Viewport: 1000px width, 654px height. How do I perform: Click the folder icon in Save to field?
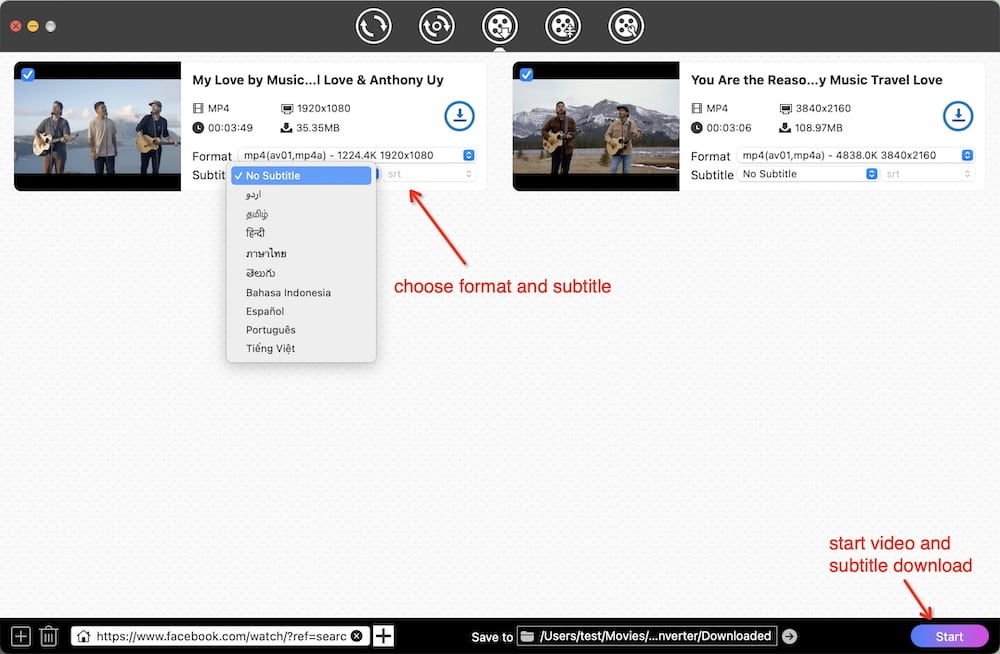pyautogui.click(x=527, y=636)
